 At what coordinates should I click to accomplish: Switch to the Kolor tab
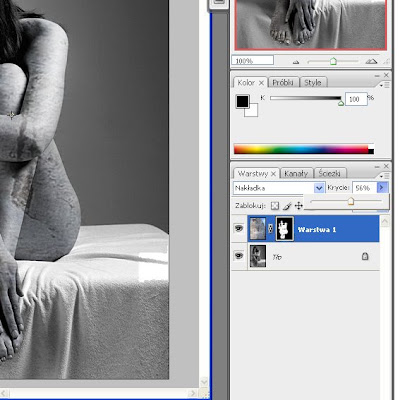(246, 83)
